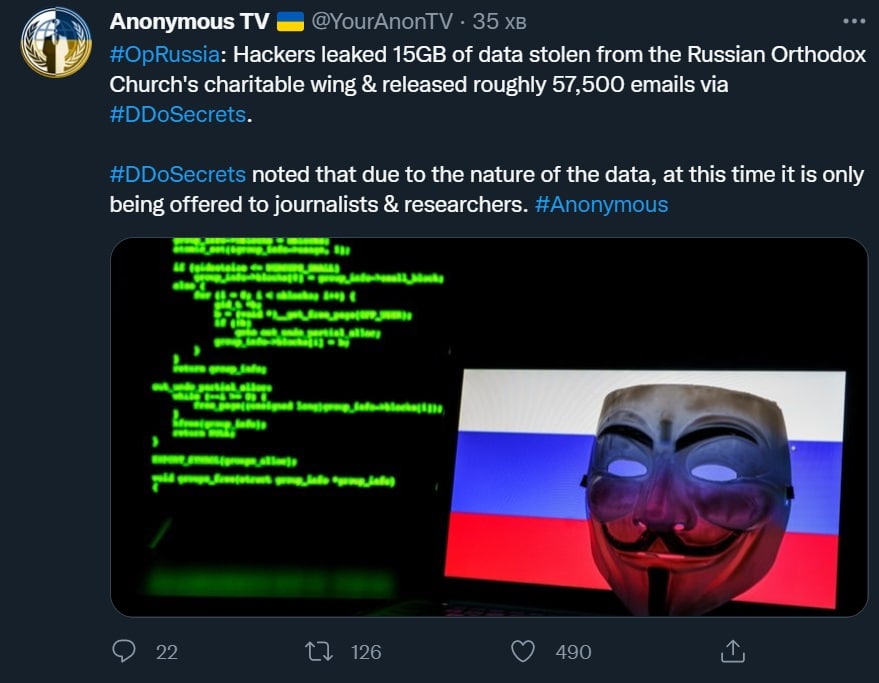This screenshot has height=683, width=879.
Task: Show the 126 retweets count
Action: click(366, 652)
